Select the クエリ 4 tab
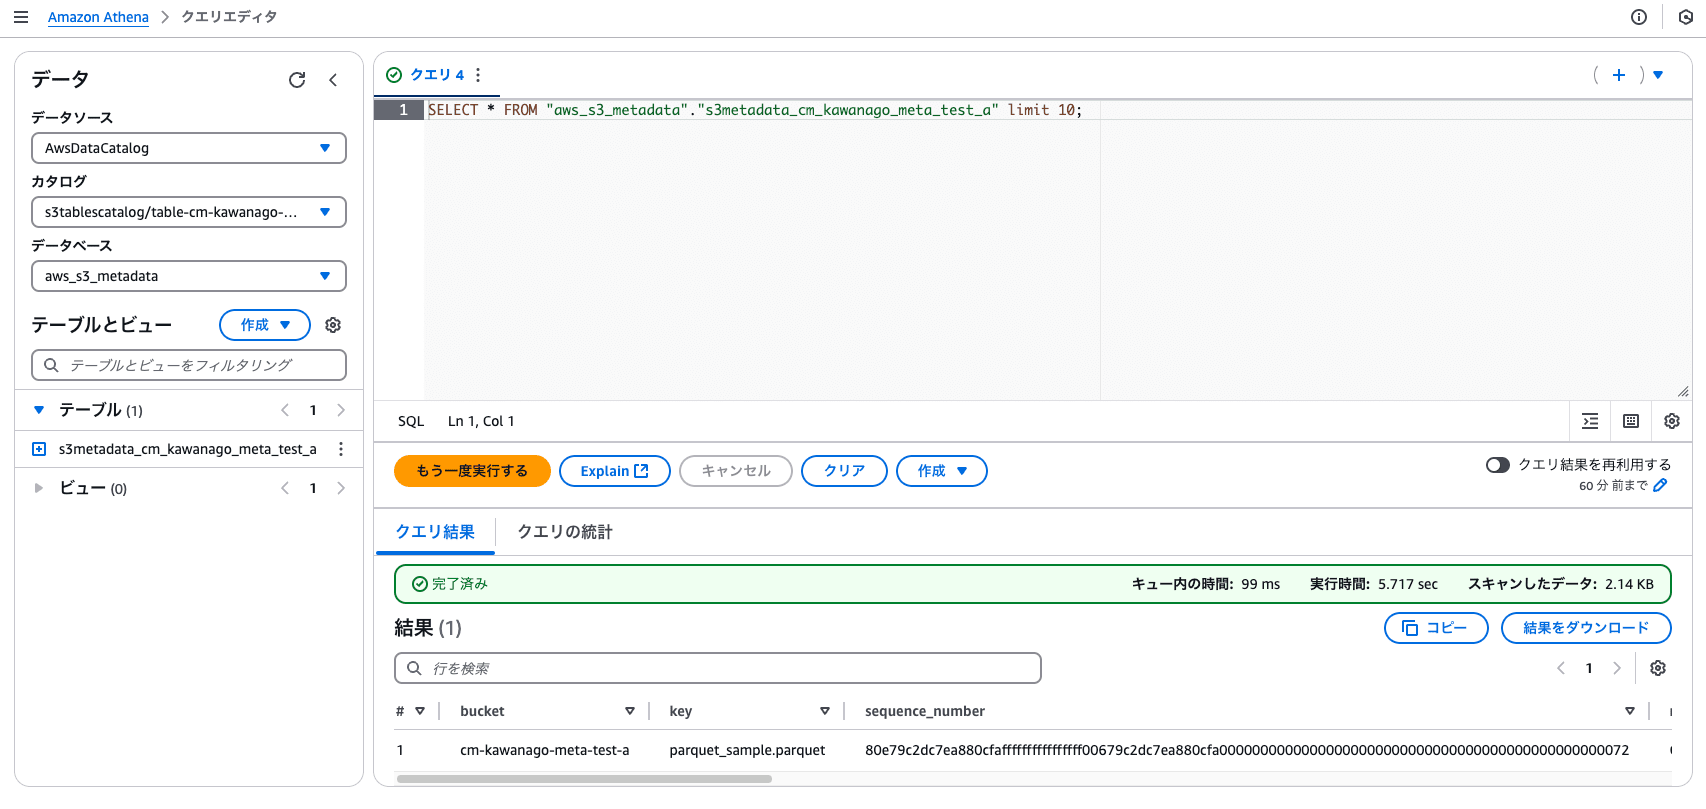Viewport: 1706px width, 809px height. click(437, 75)
